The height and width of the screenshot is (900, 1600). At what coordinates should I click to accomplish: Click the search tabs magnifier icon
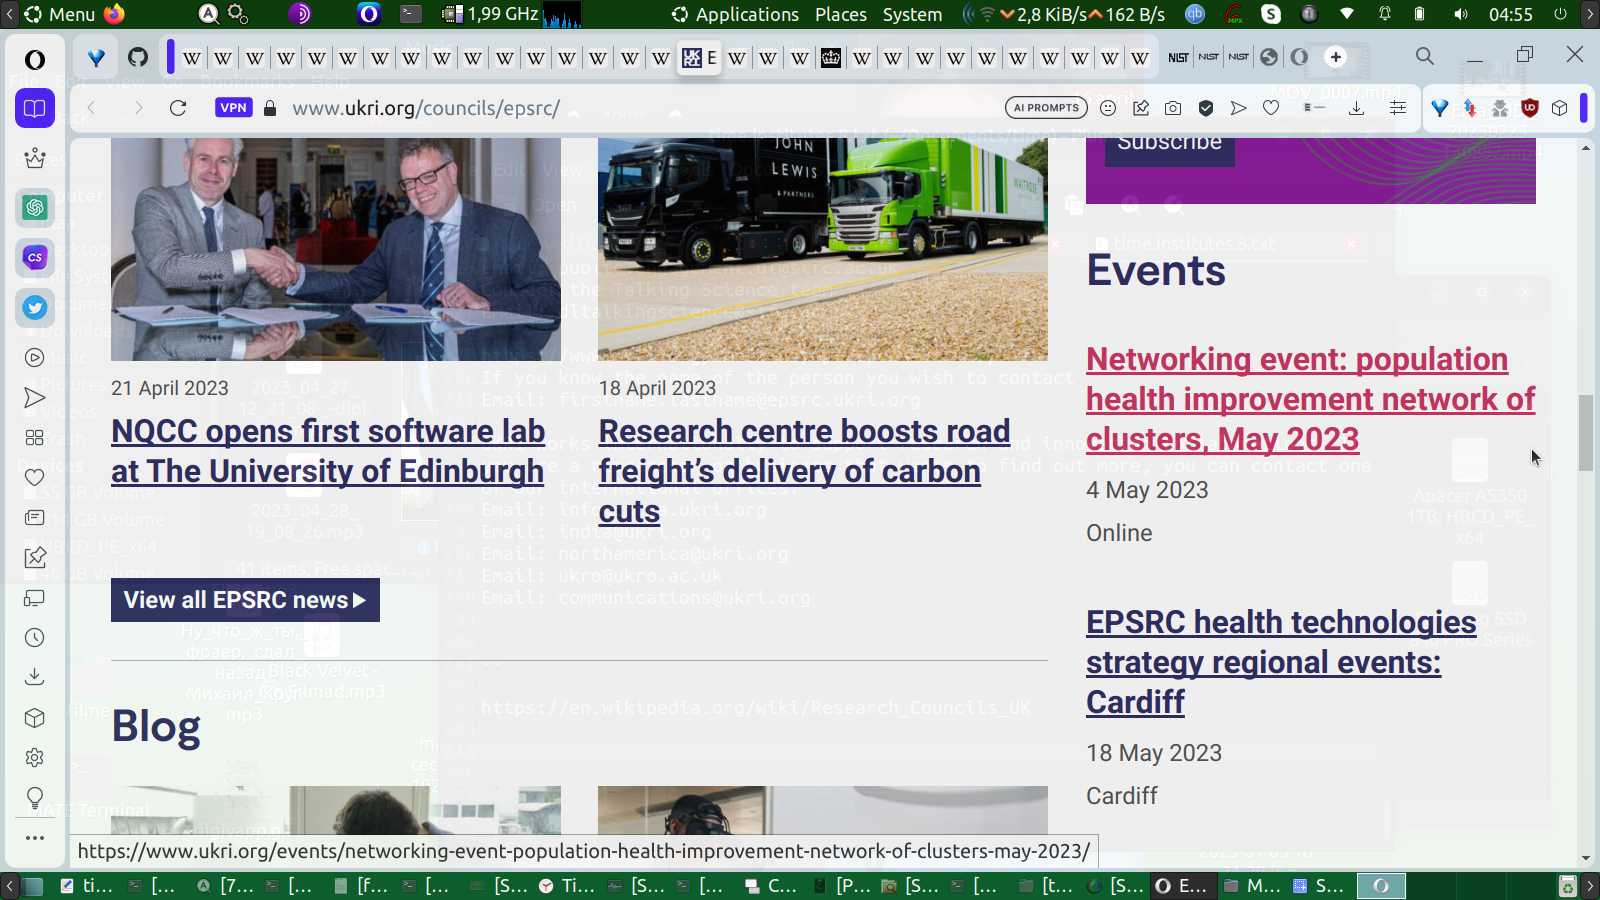click(1424, 56)
